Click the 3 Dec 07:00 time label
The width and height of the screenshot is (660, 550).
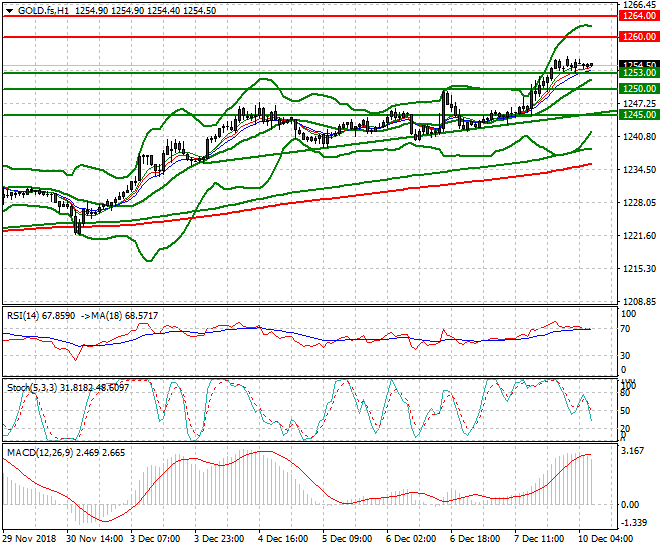(x=155, y=539)
